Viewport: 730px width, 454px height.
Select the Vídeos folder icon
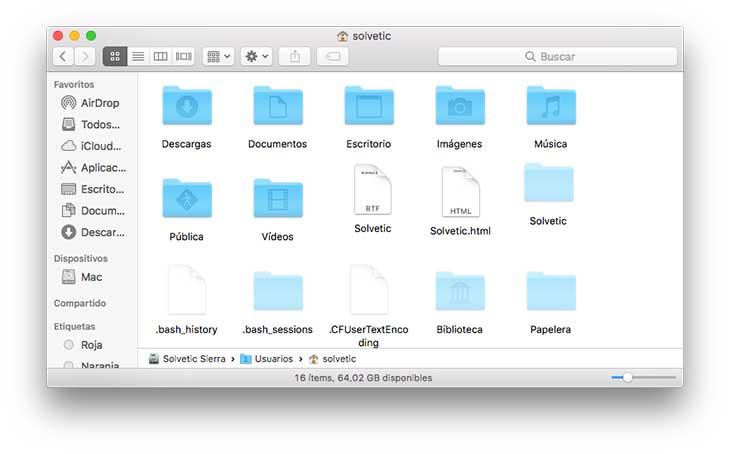coord(278,199)
